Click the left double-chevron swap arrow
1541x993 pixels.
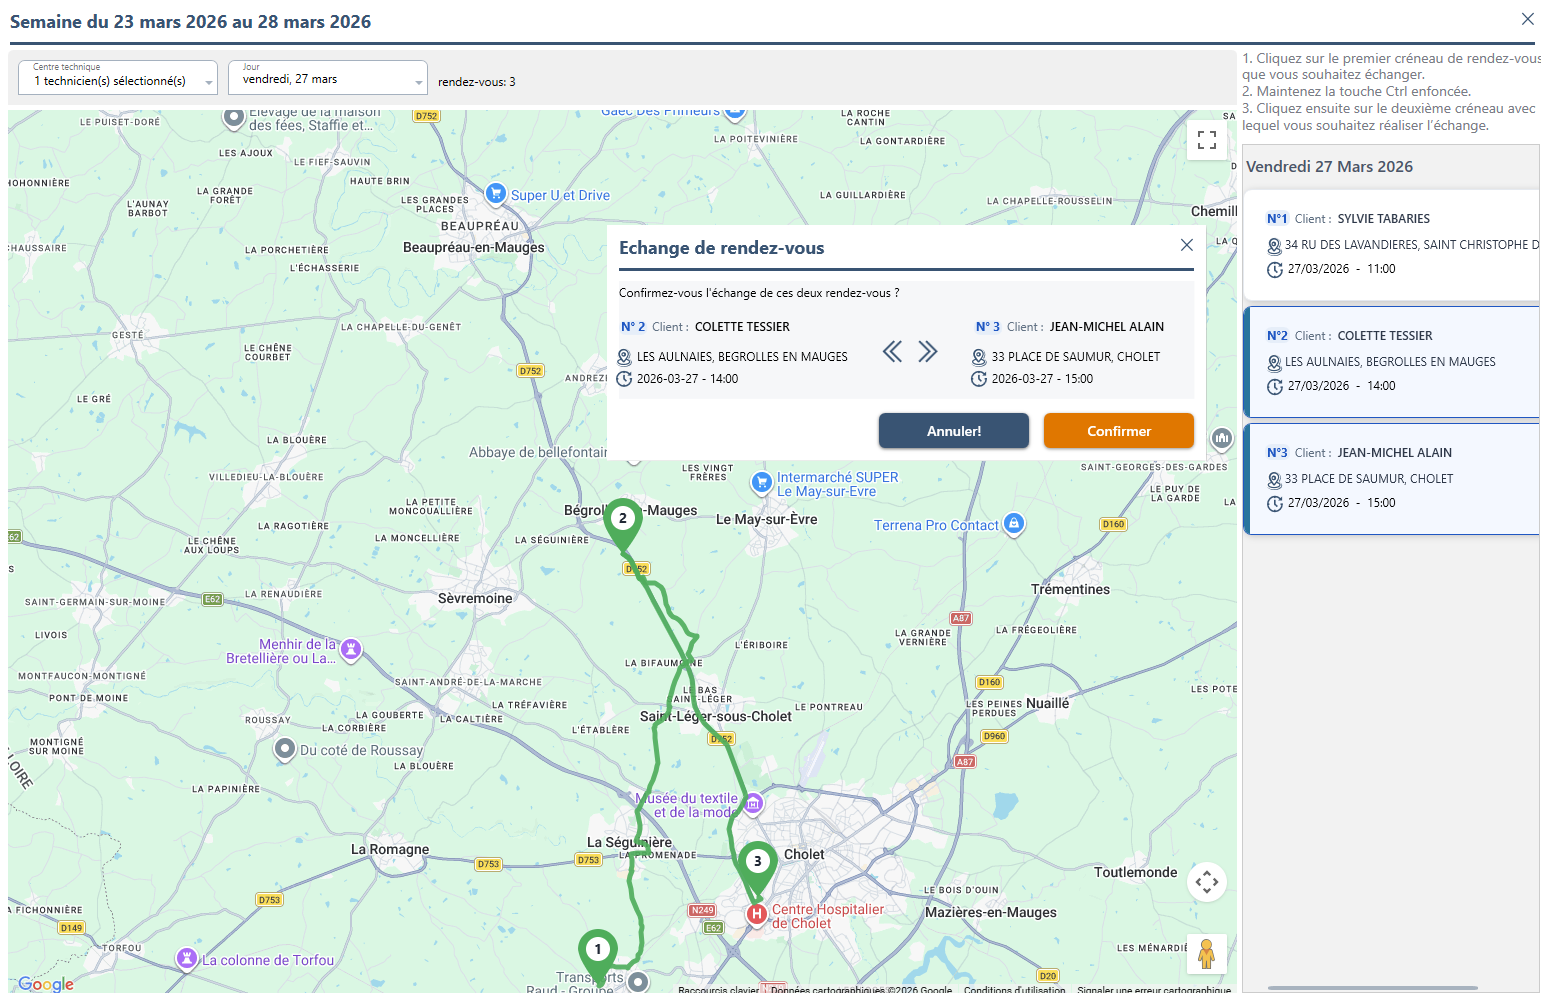click(892, 351)
